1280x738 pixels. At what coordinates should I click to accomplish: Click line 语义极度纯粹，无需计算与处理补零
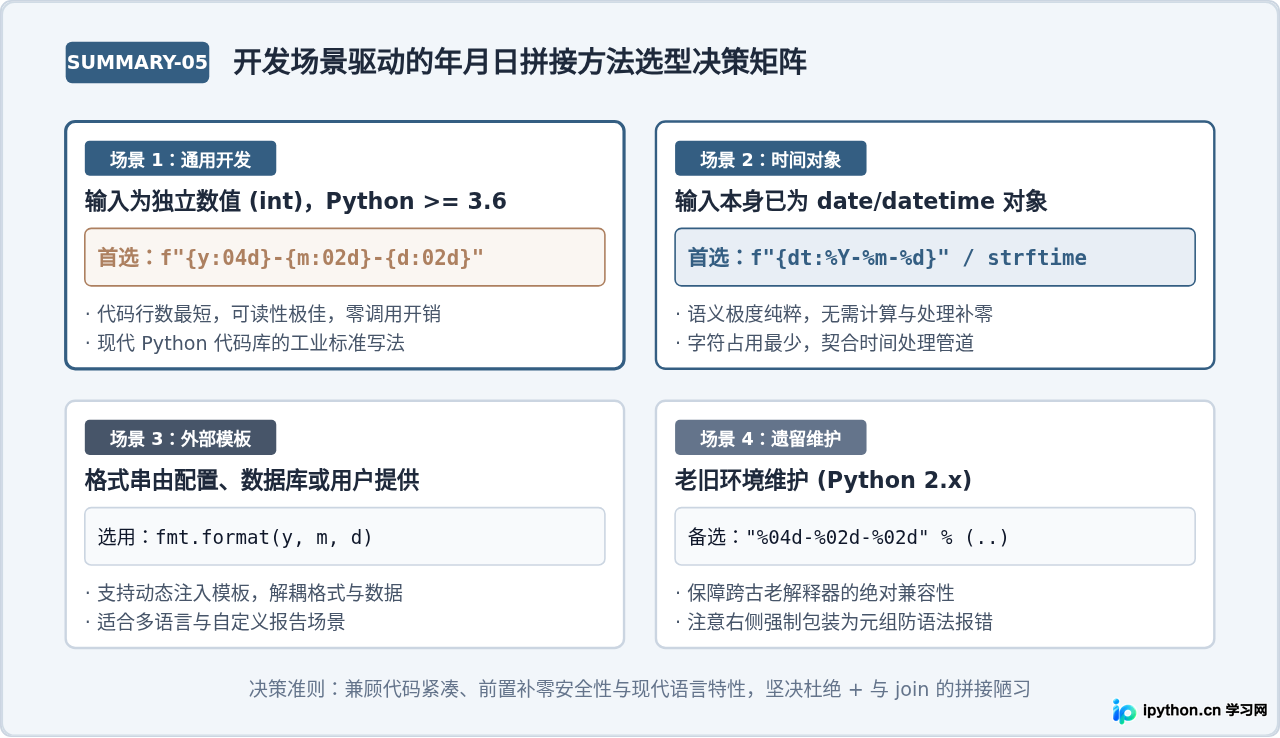tap(834, 314)
